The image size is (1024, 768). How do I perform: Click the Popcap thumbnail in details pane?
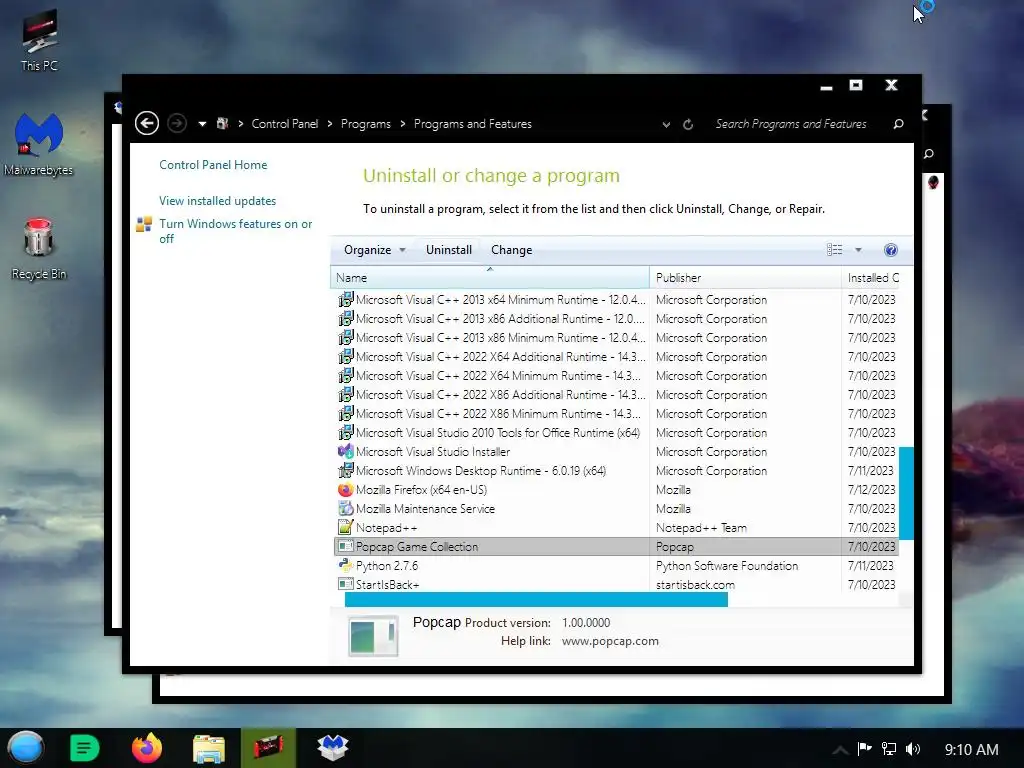click(x=374, y=635)
